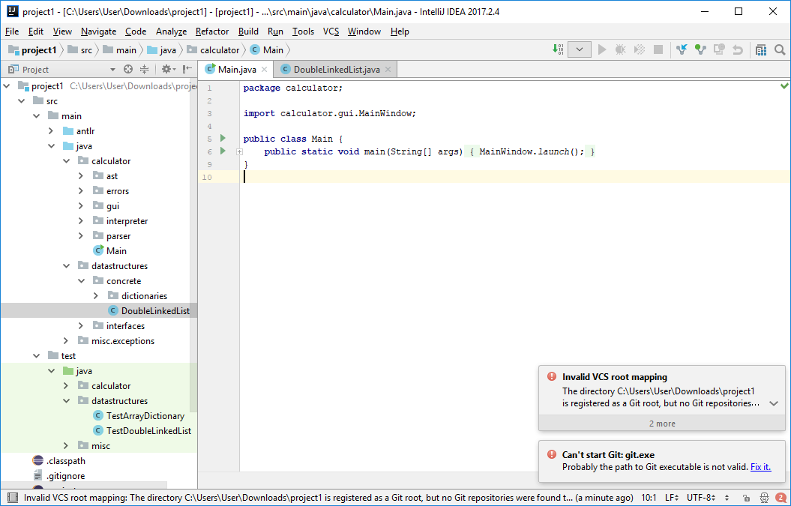The height and width of the screenshot is (506, 791).
Task: Open the Navigate menu
Action: tap(98, 31)
